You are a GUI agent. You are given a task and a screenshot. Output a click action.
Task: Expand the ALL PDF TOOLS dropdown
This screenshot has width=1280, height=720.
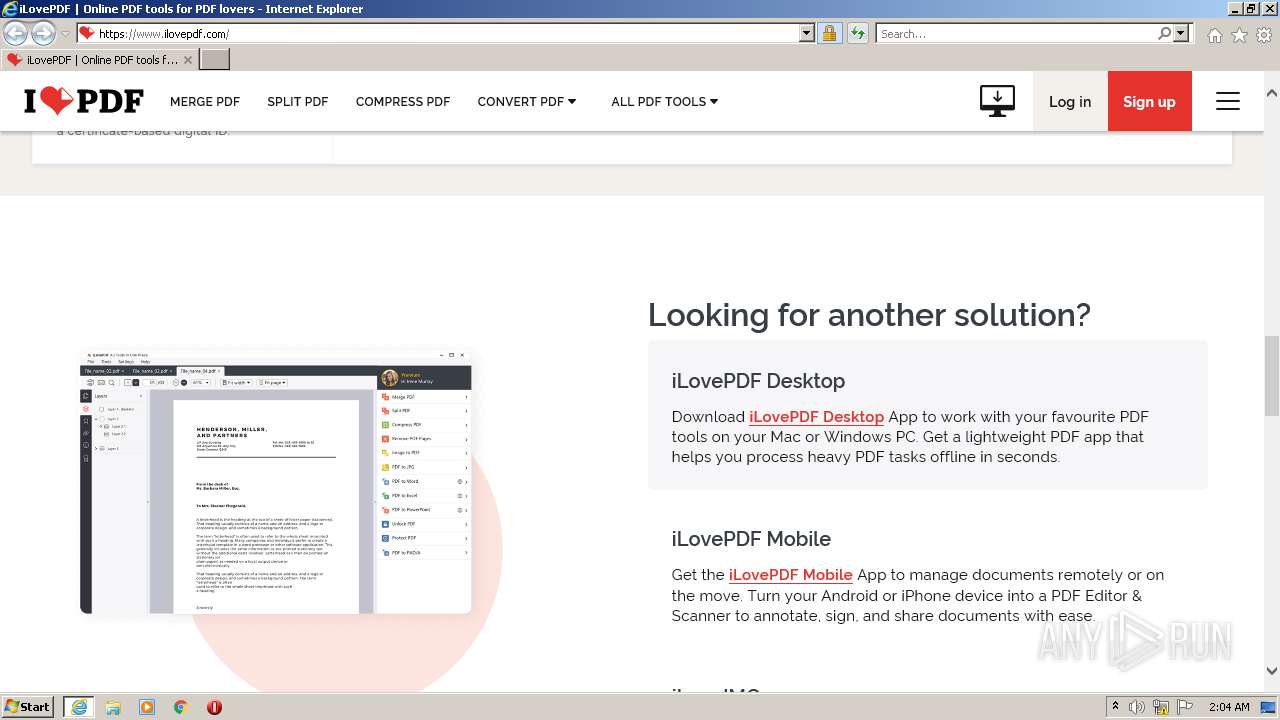[x=665, y=102]
